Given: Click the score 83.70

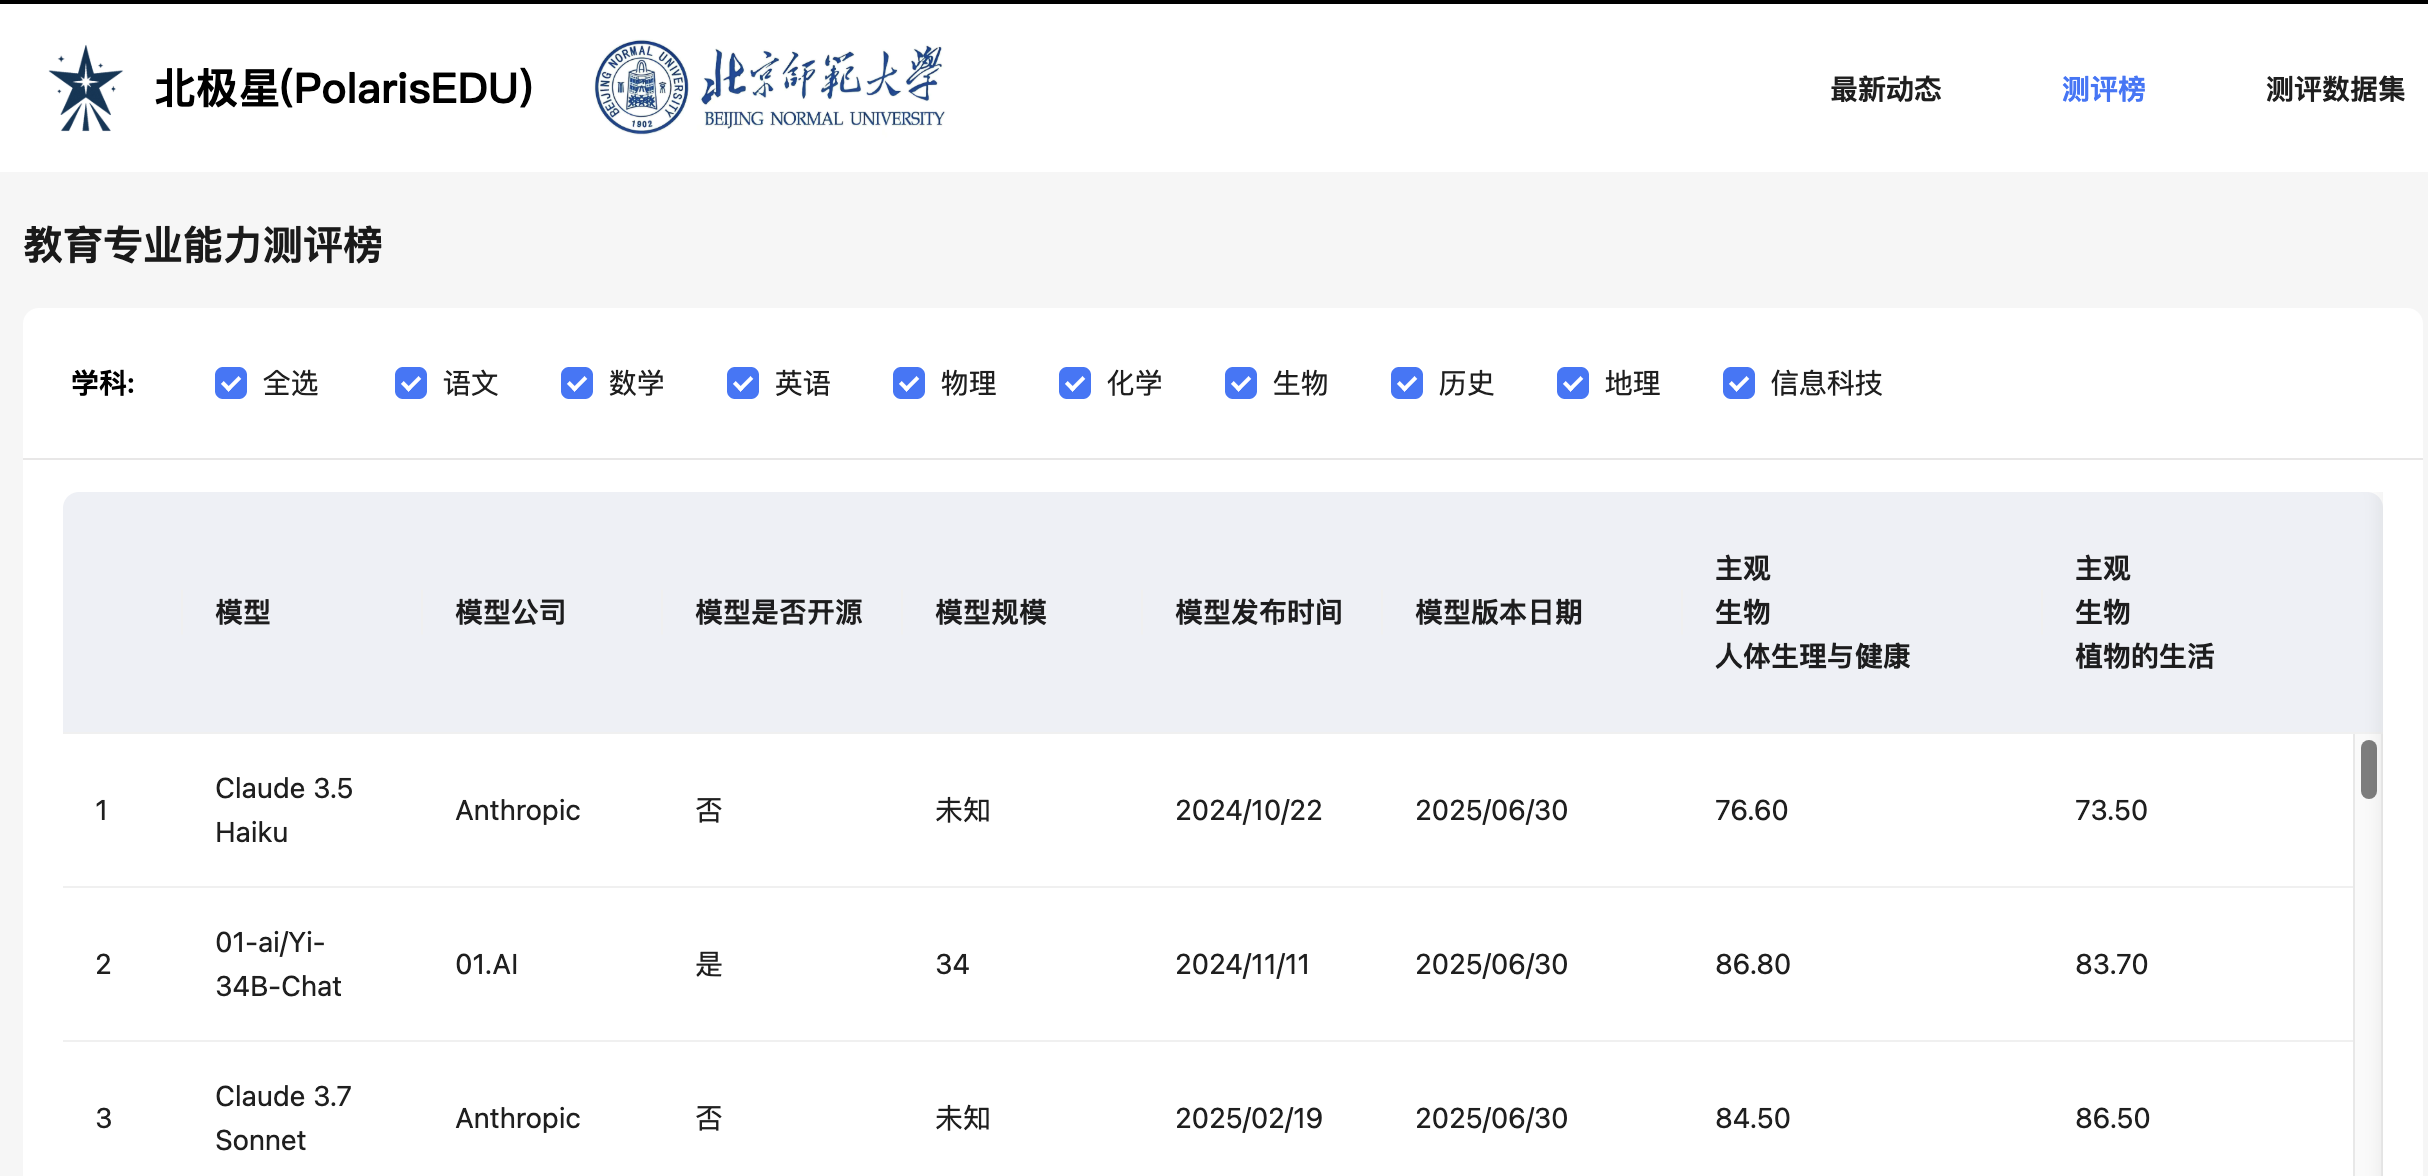Looking at the screenshot, I should (2111, 964).
